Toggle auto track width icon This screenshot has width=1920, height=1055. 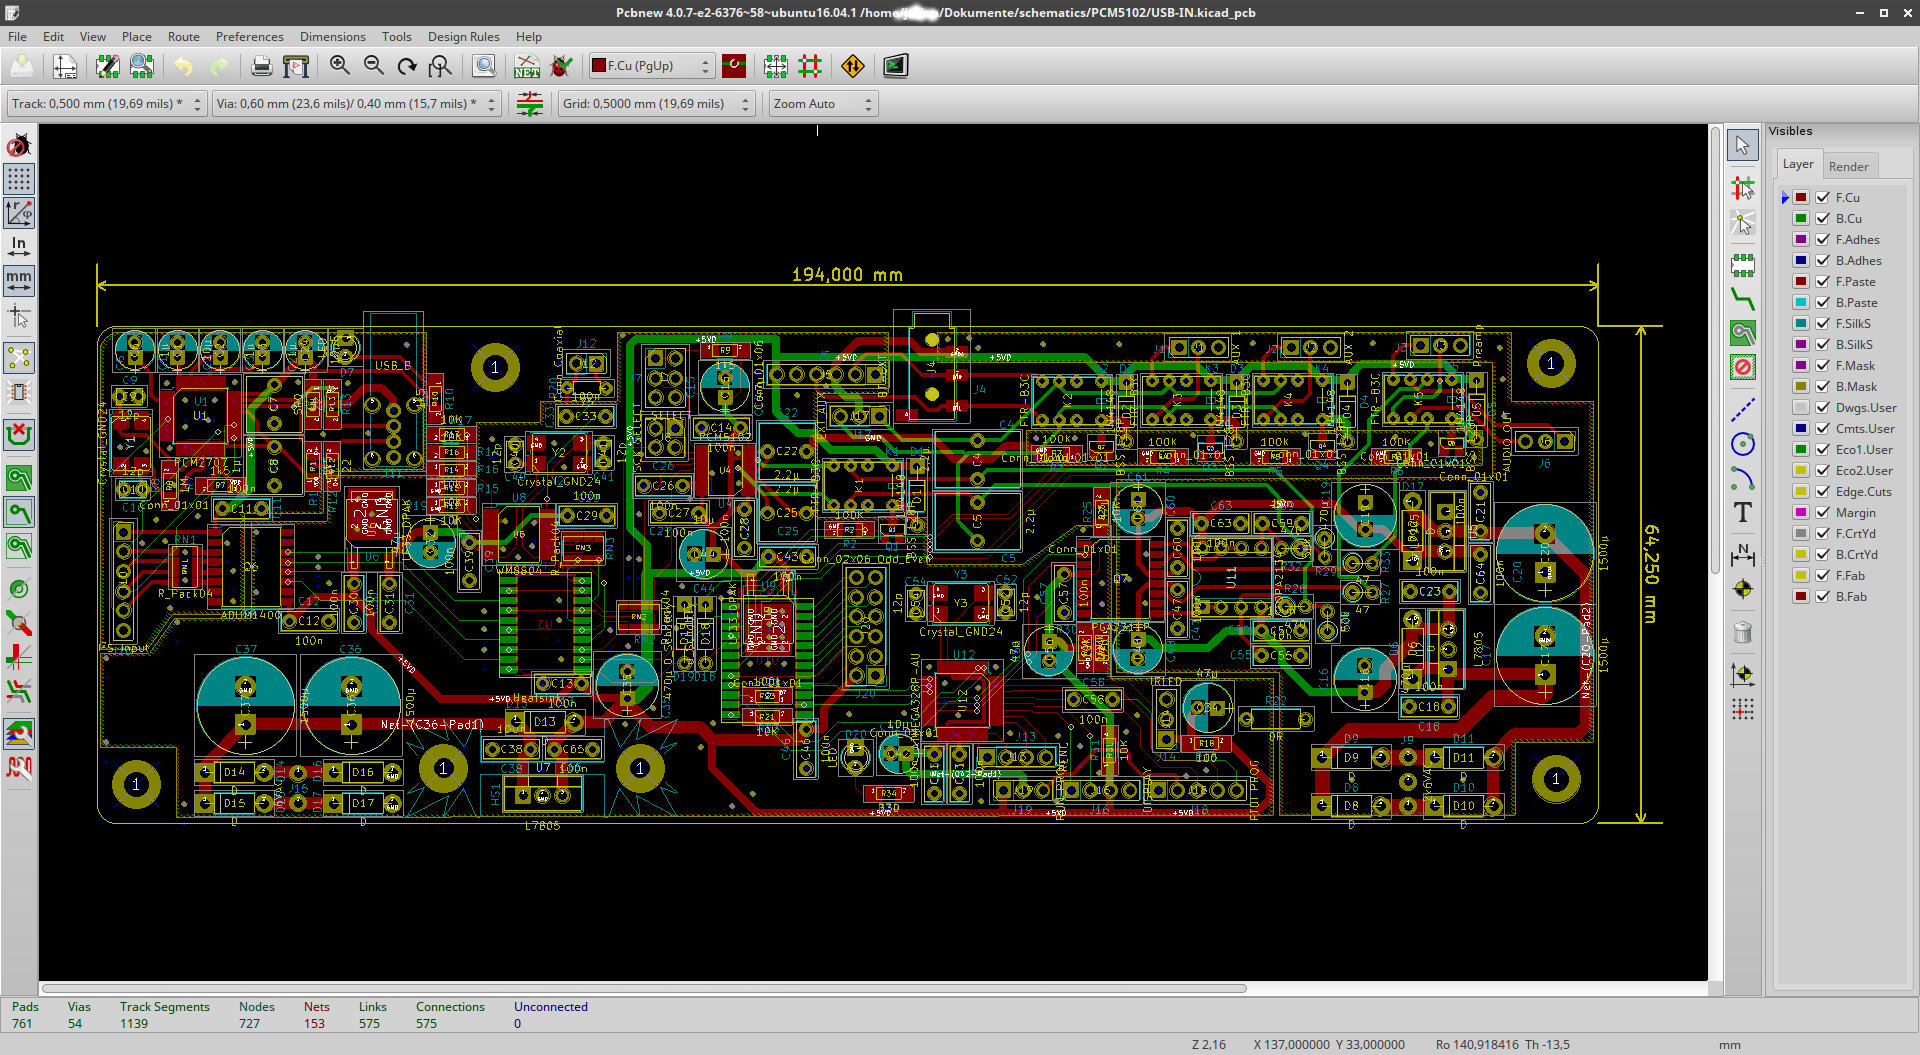(x=530, y=104)
